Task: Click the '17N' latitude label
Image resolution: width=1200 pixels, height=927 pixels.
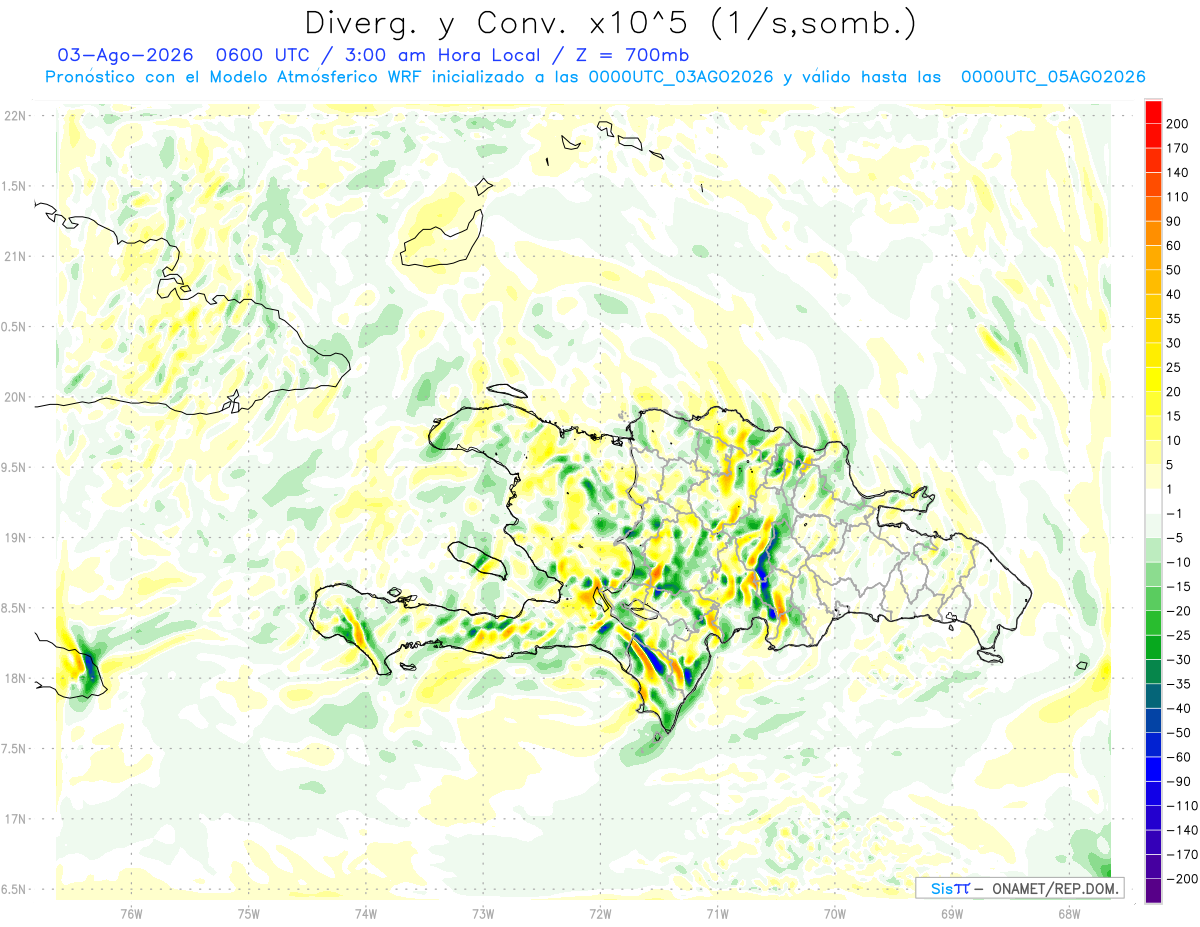Action: pos(15,819)
